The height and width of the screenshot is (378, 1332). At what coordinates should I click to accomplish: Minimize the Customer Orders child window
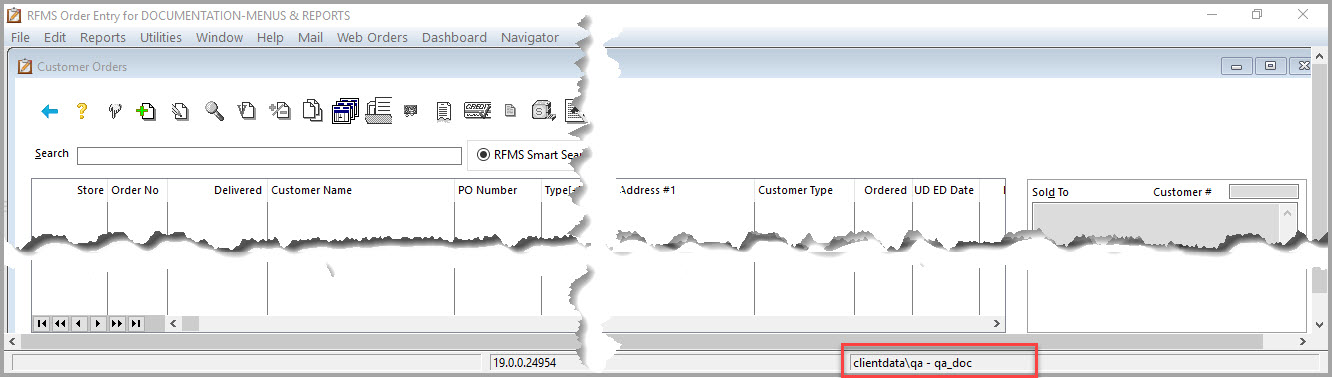1236,66
